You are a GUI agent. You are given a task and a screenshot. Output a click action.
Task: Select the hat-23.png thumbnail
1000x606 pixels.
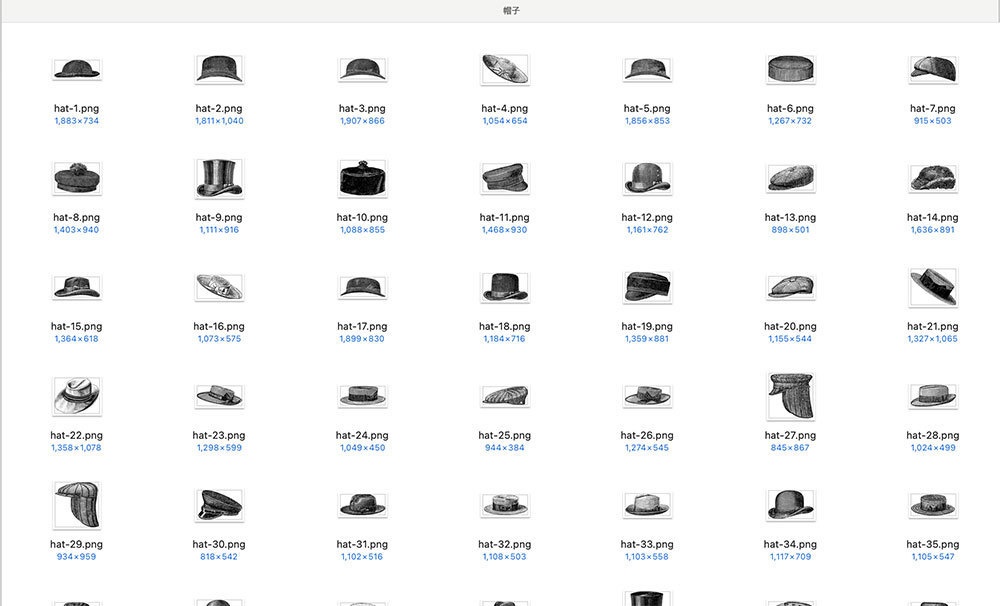(x=219, y=396)
